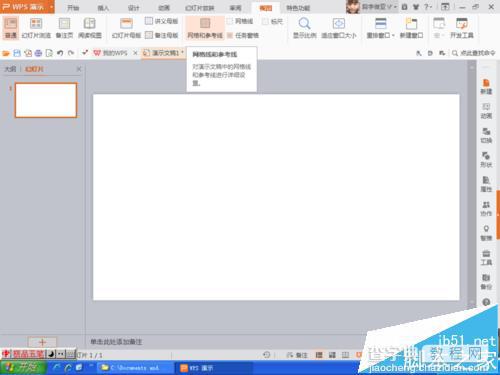Click the 点此查找命令 command search box
This screenshot has height=375, width=500.
point(474,53)
